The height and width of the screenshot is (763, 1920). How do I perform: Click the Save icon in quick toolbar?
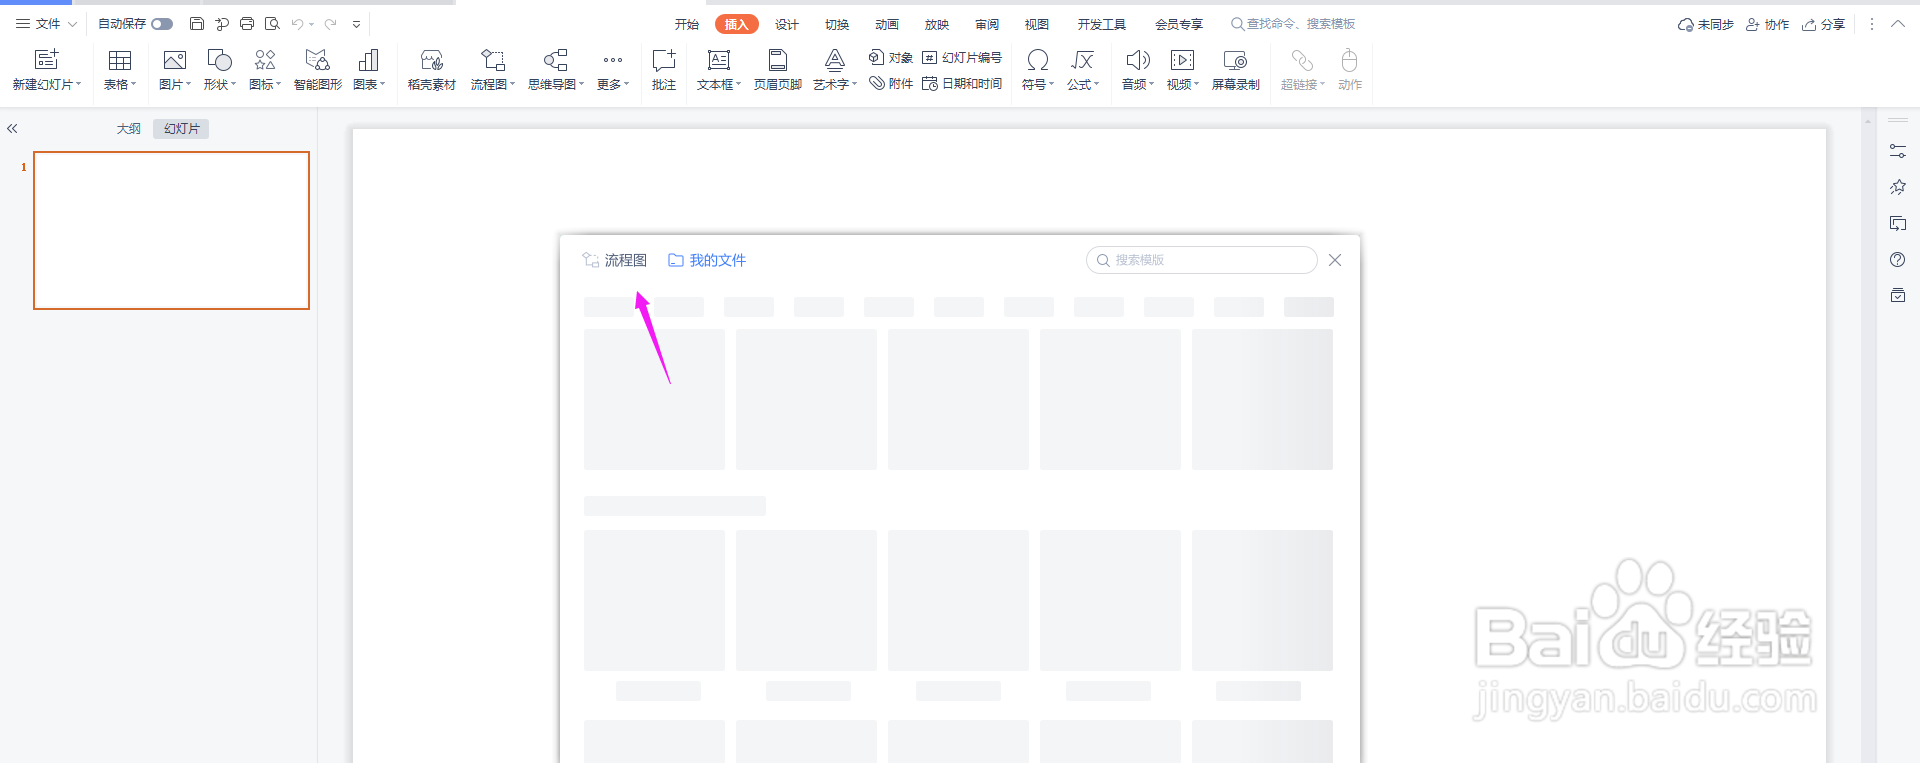click(x=197, y=24)
